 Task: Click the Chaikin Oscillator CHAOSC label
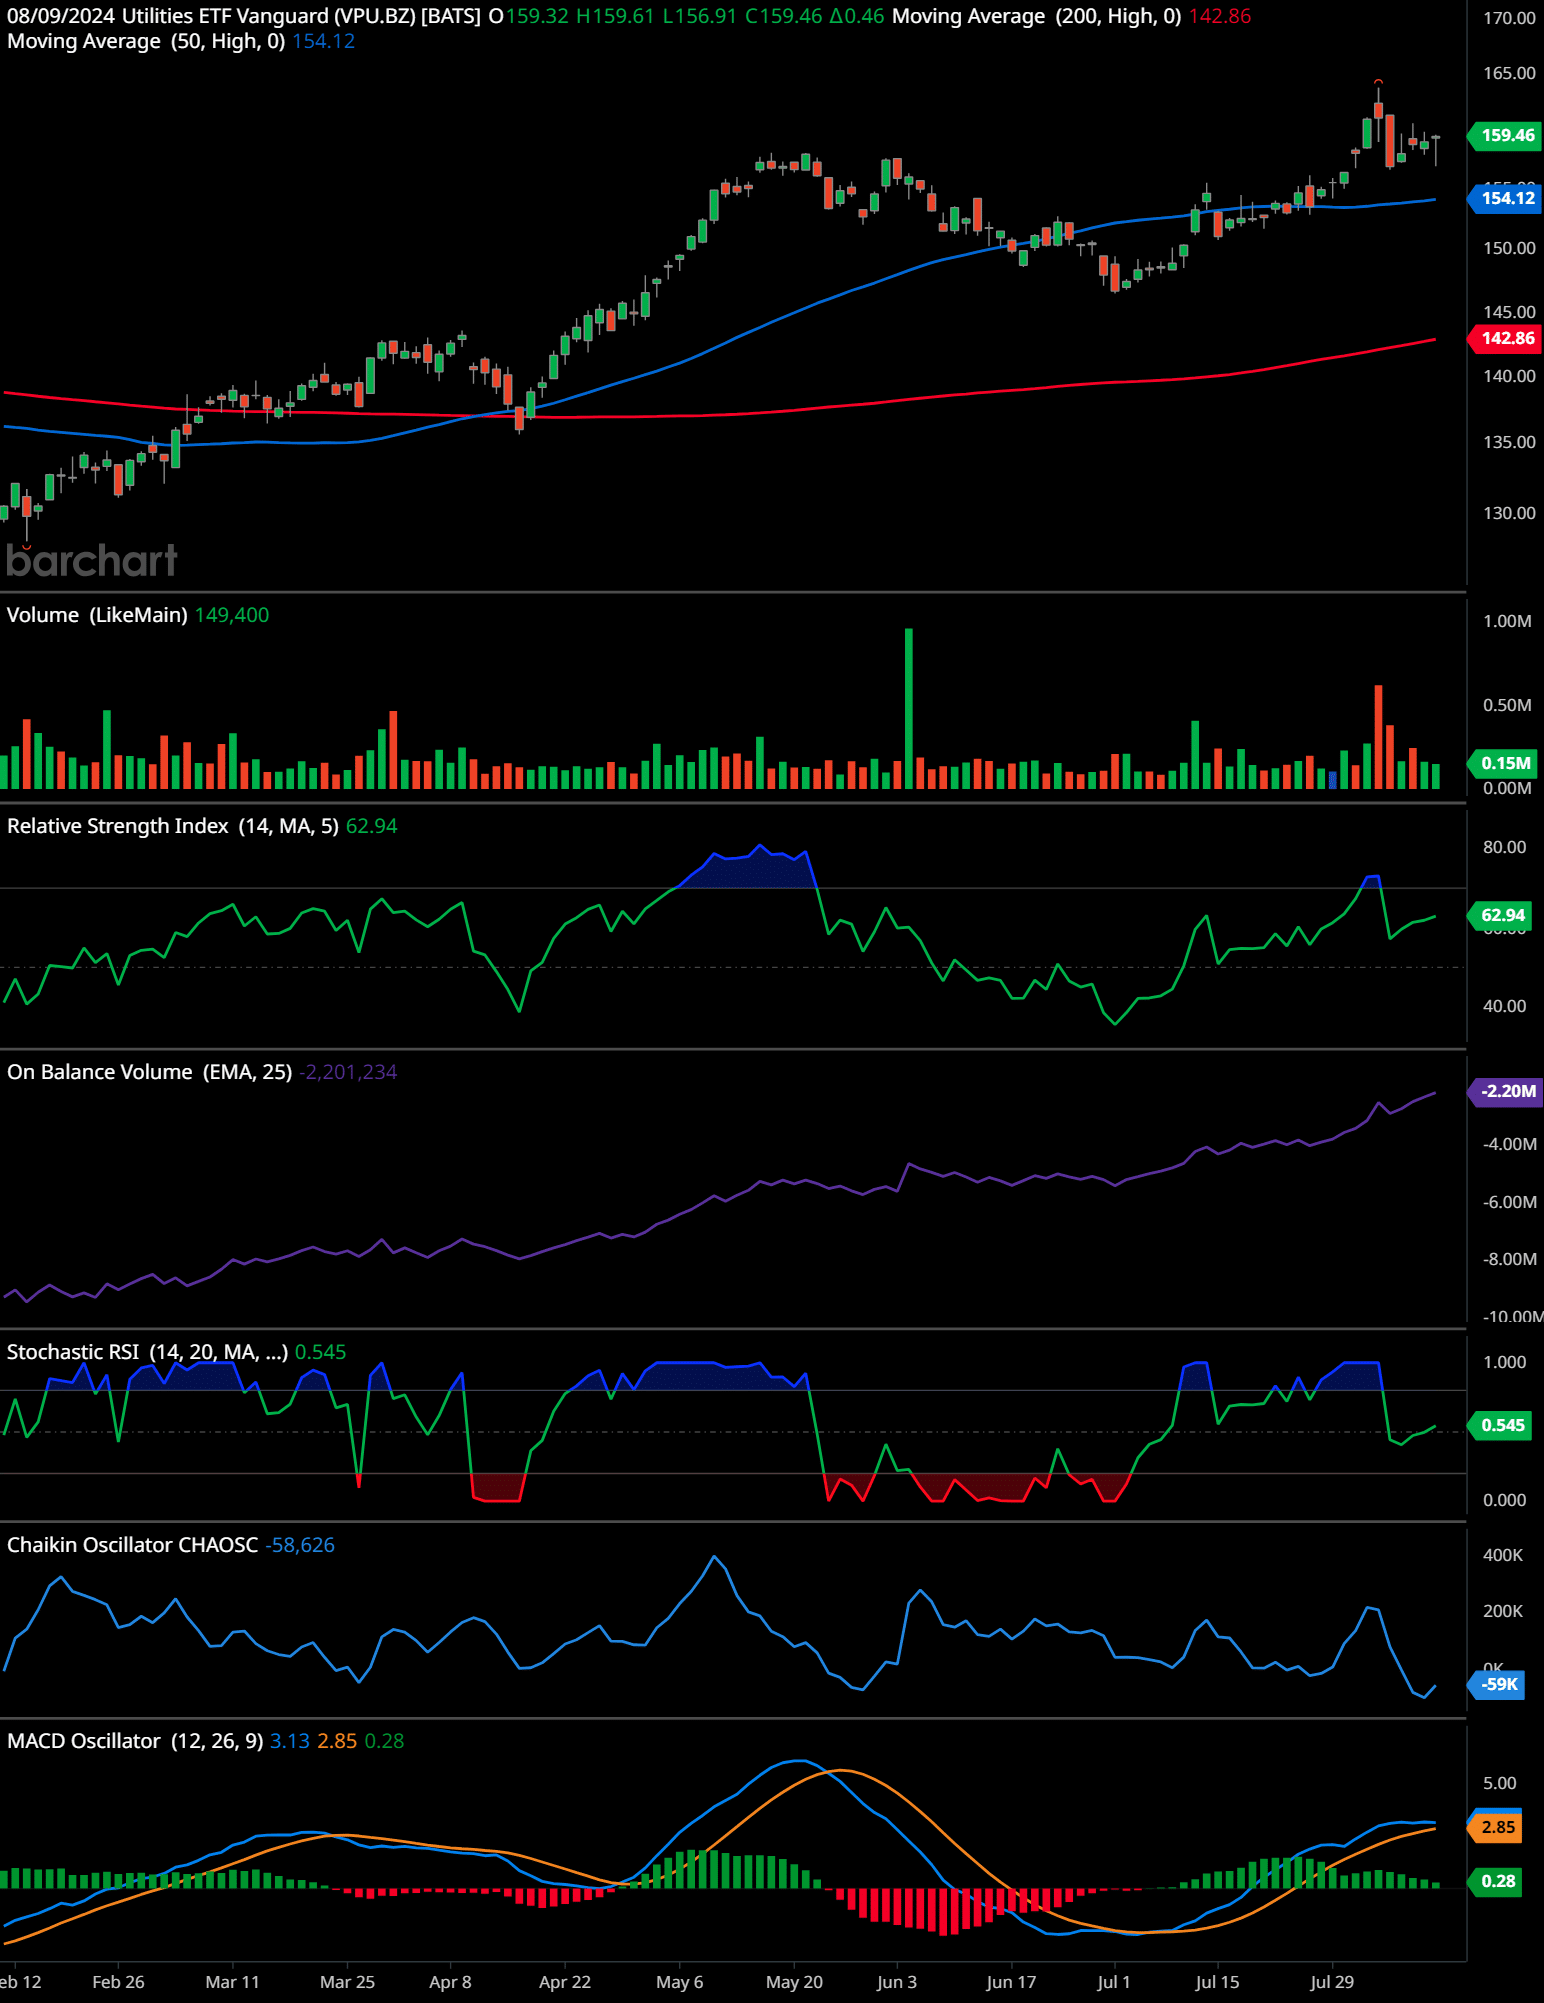[x=133, y=1545]
